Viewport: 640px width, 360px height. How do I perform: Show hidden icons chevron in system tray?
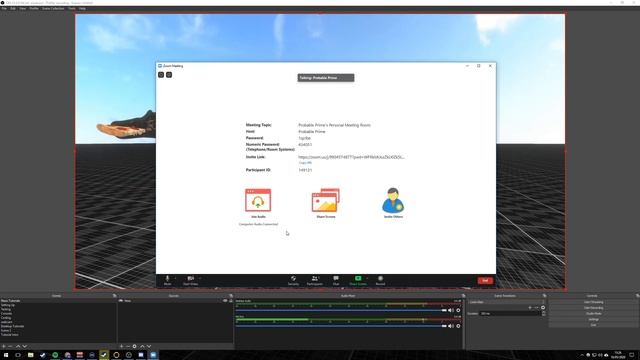click(x=582, y=355)
